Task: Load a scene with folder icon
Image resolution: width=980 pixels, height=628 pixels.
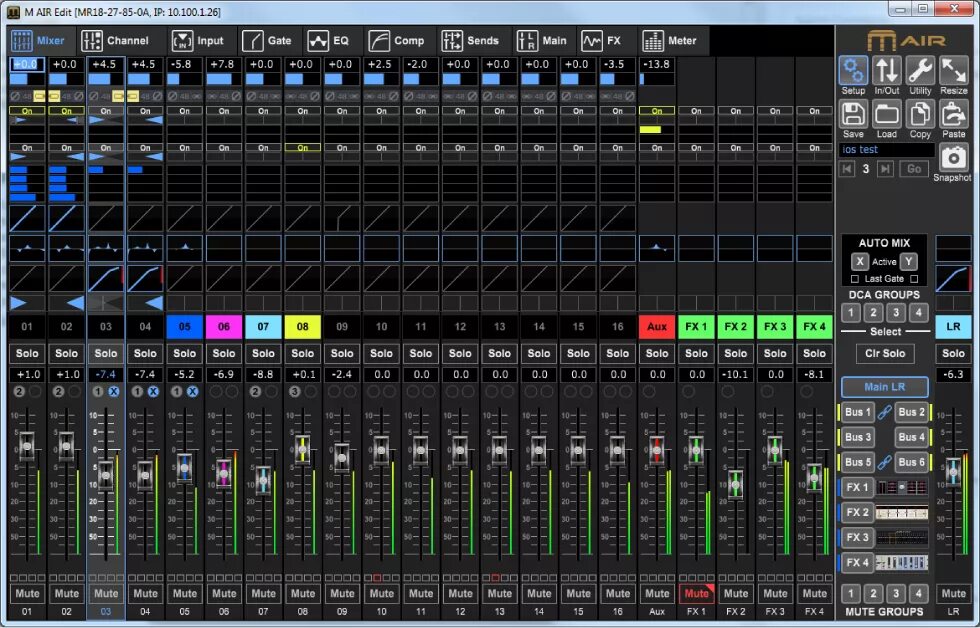Action: 886,113
